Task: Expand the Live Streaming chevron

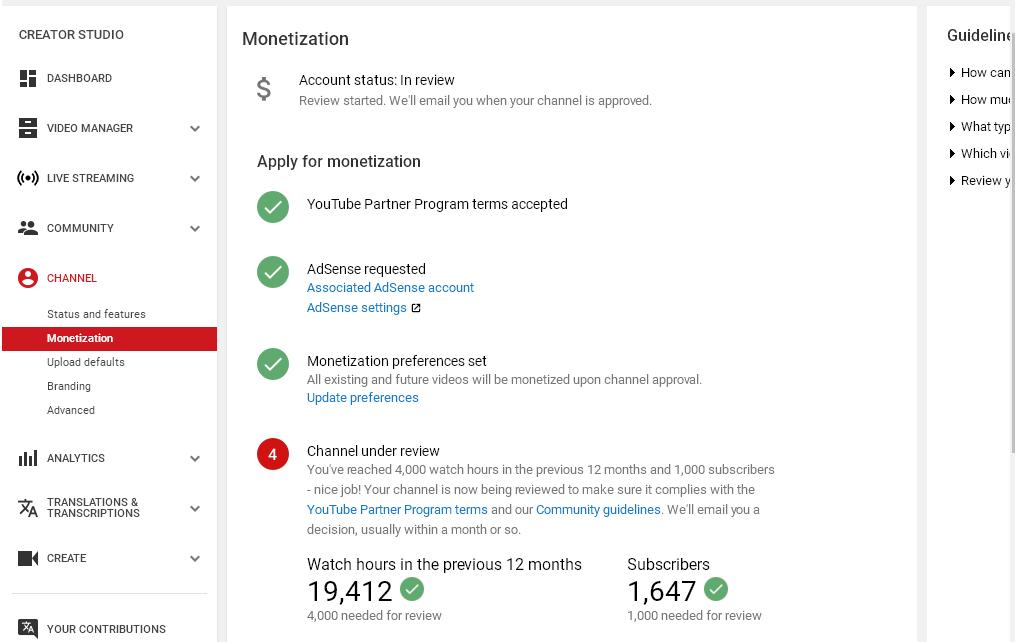Action: pos(195,178)
